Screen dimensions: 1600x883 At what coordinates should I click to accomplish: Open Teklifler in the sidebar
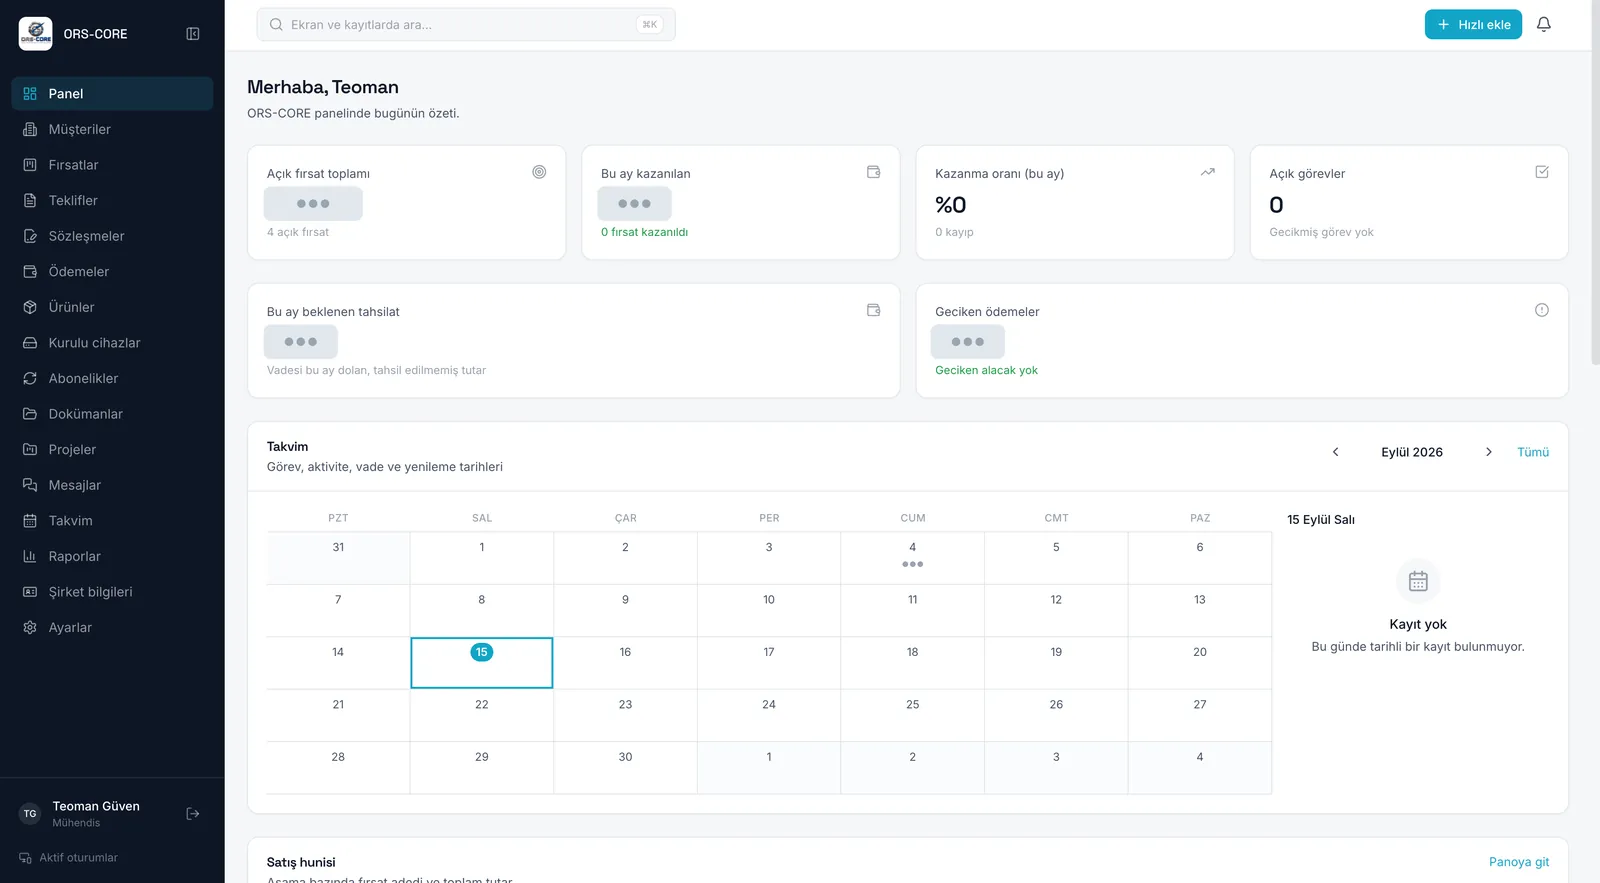coord(112,200)
